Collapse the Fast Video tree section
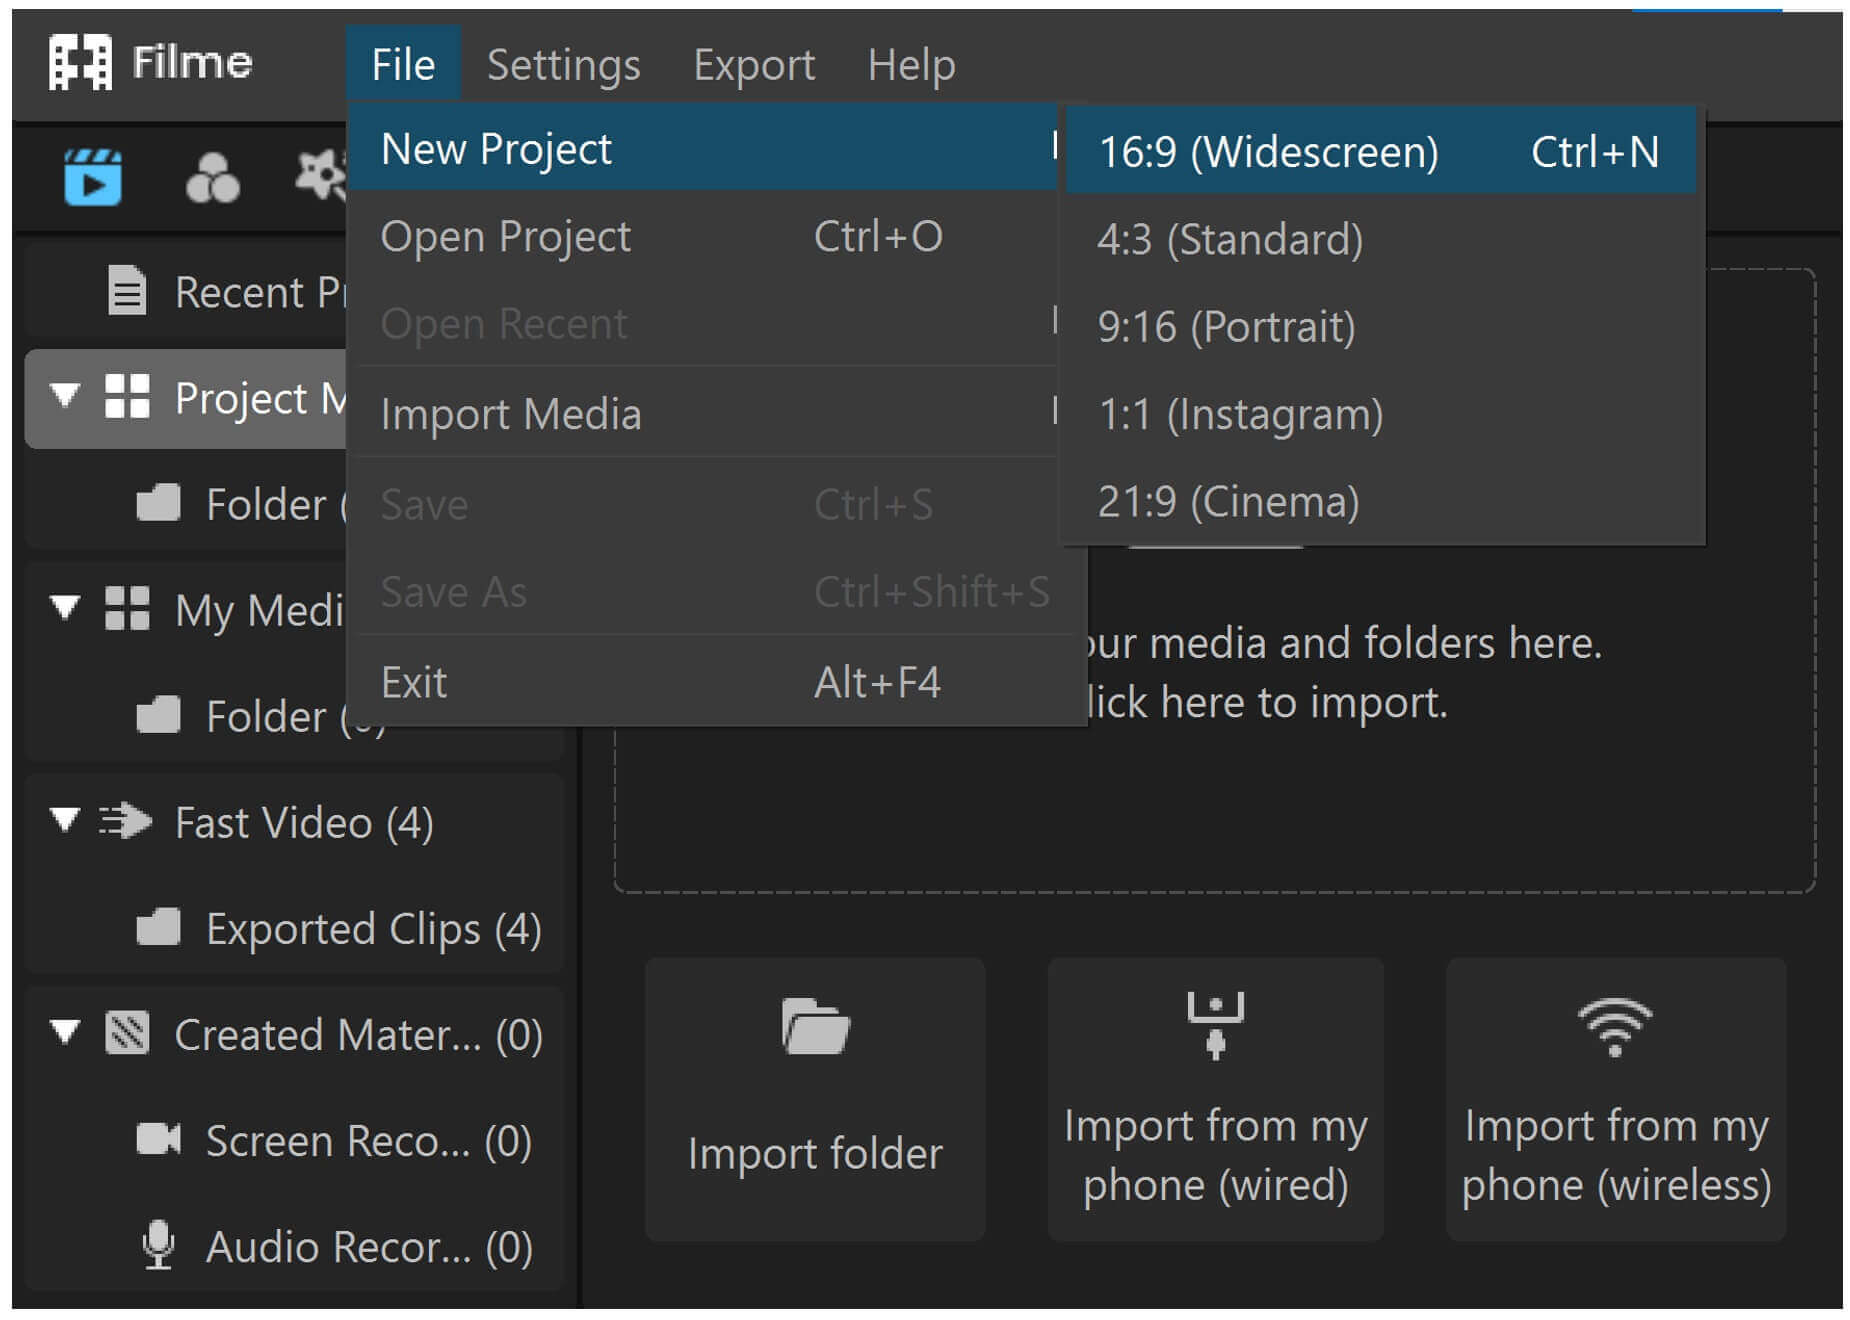 pyautogui.click(x=65, y=820)
